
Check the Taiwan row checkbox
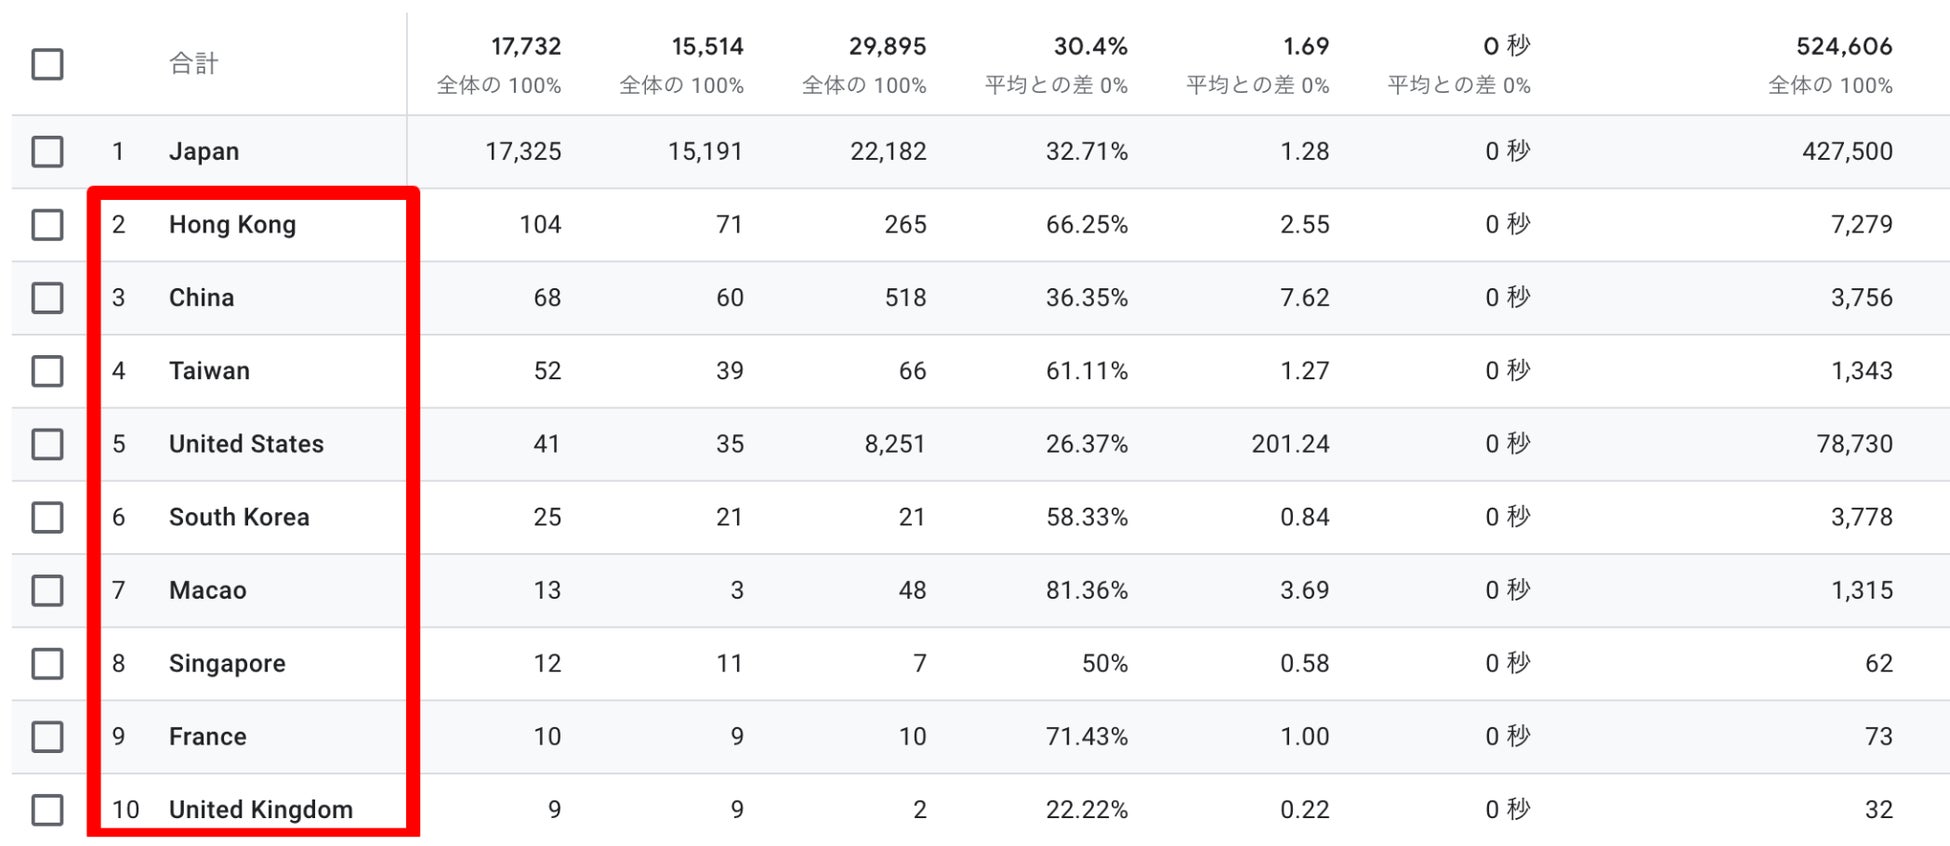click(47, 371)
